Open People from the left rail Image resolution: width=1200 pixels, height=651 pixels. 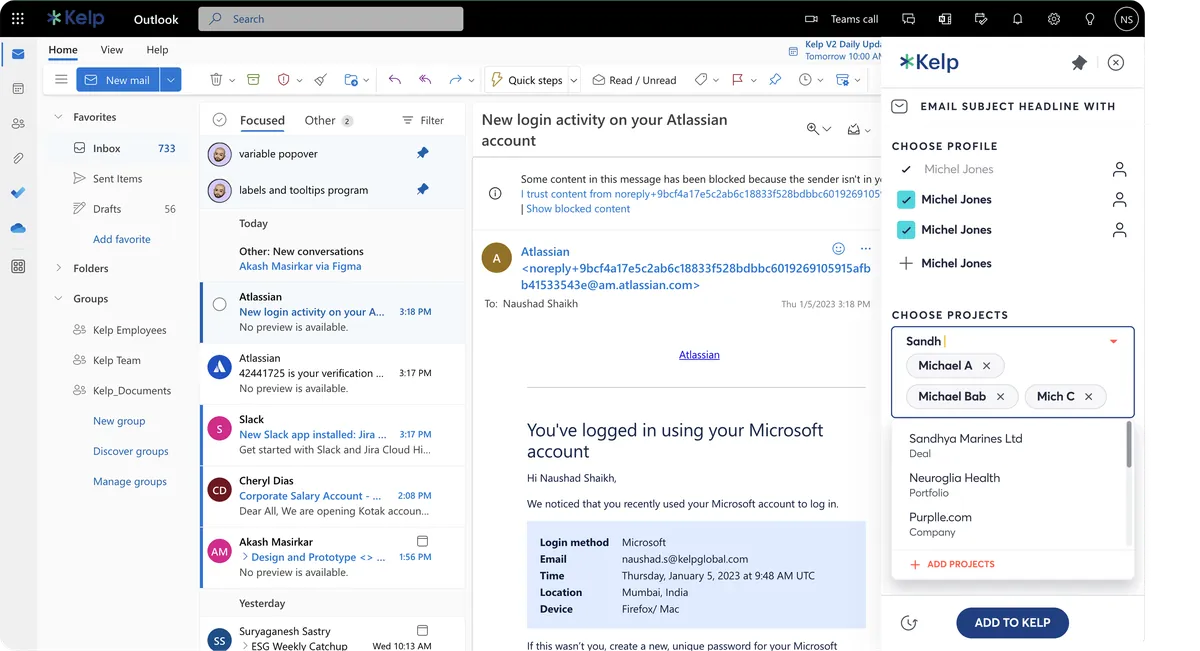[18, 124]
